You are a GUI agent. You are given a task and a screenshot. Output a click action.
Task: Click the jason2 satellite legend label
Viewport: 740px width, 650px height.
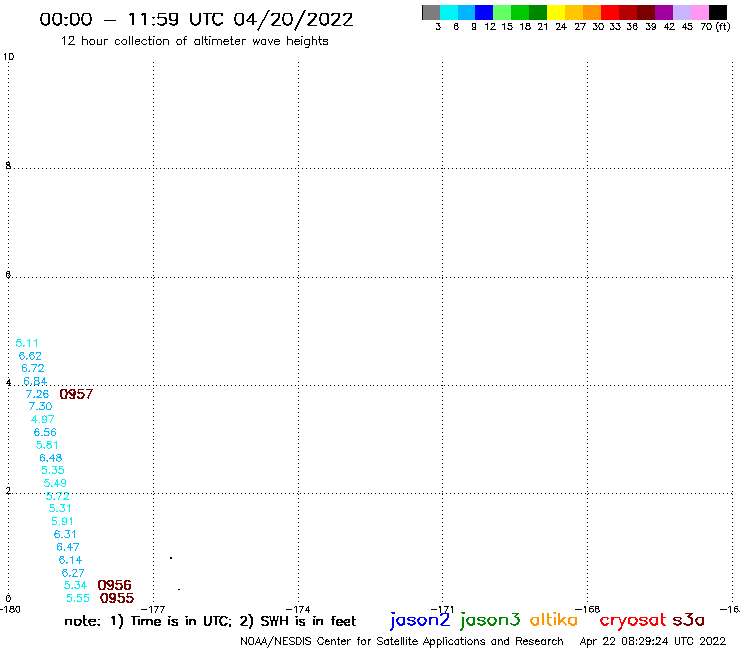tap(420, 620)
